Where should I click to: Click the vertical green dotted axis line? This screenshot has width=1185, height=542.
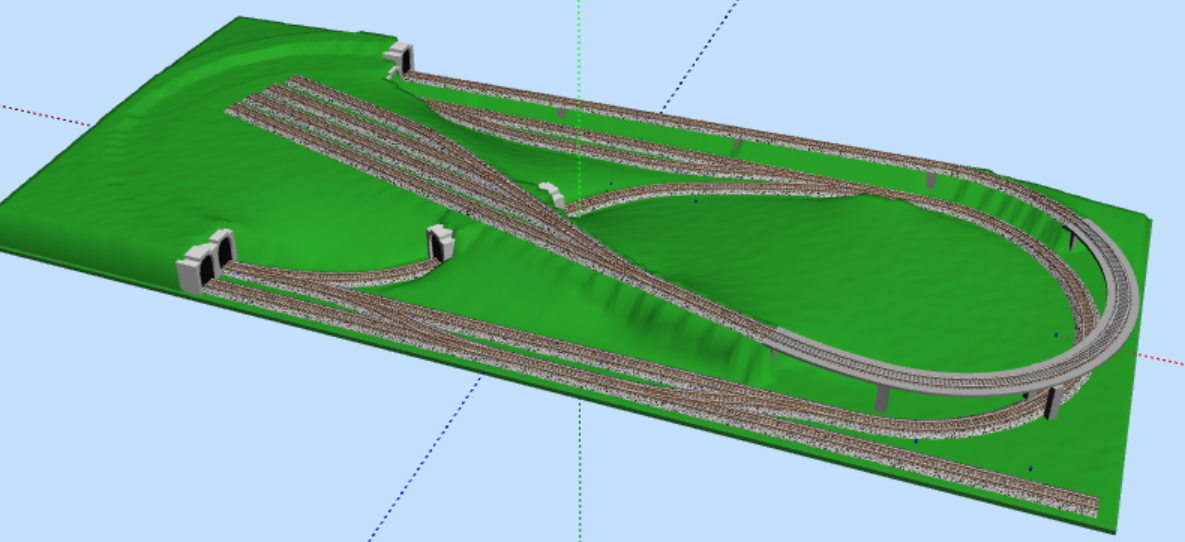click(579, 40)
